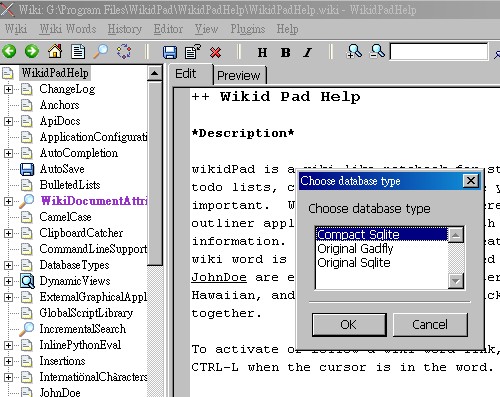Open the wiki home page icon

point(55,51)
